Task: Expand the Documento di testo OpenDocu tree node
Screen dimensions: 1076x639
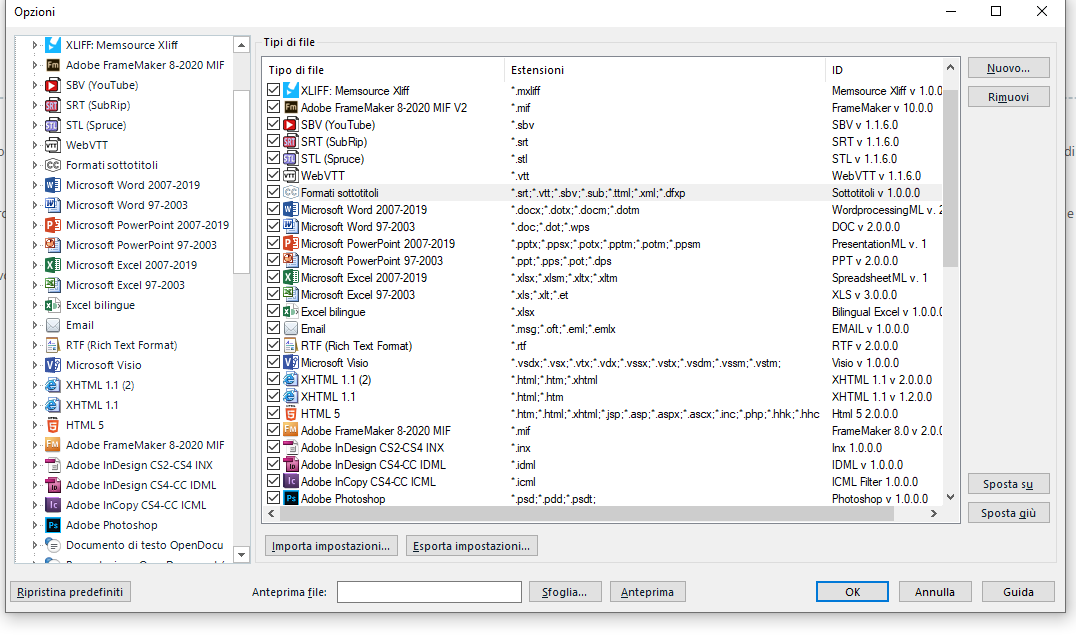Action: click(34, 545)
